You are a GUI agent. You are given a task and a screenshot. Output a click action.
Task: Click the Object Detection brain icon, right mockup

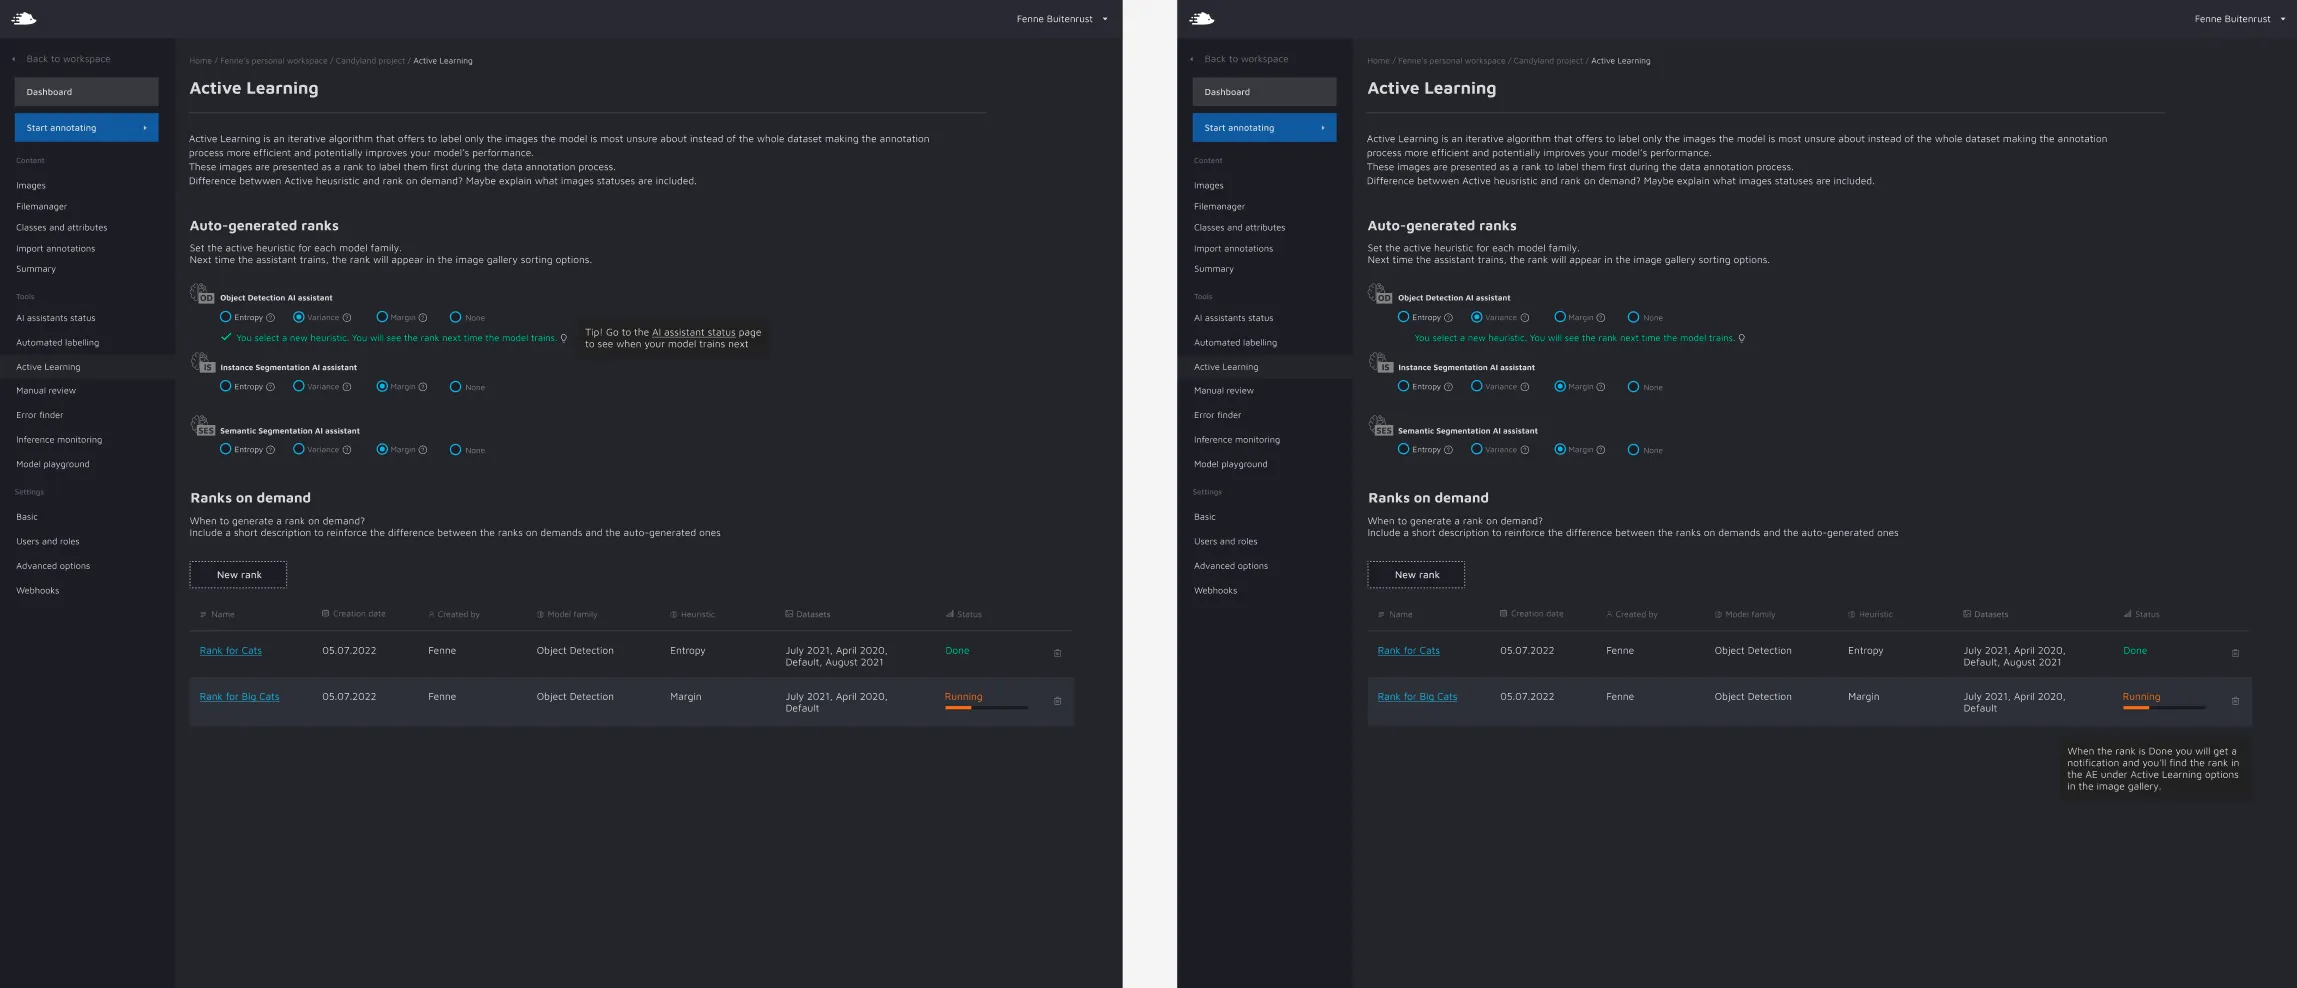click(x=1379, y=294)
